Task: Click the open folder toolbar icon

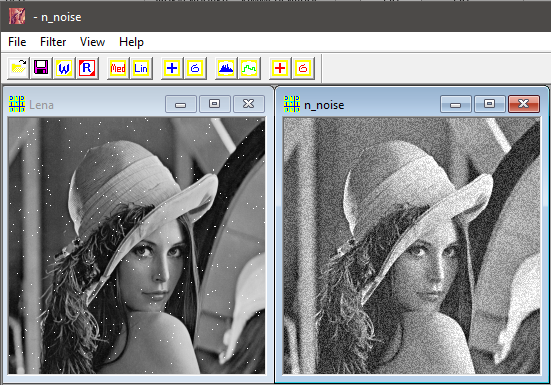Action: (x=18, y=68)
